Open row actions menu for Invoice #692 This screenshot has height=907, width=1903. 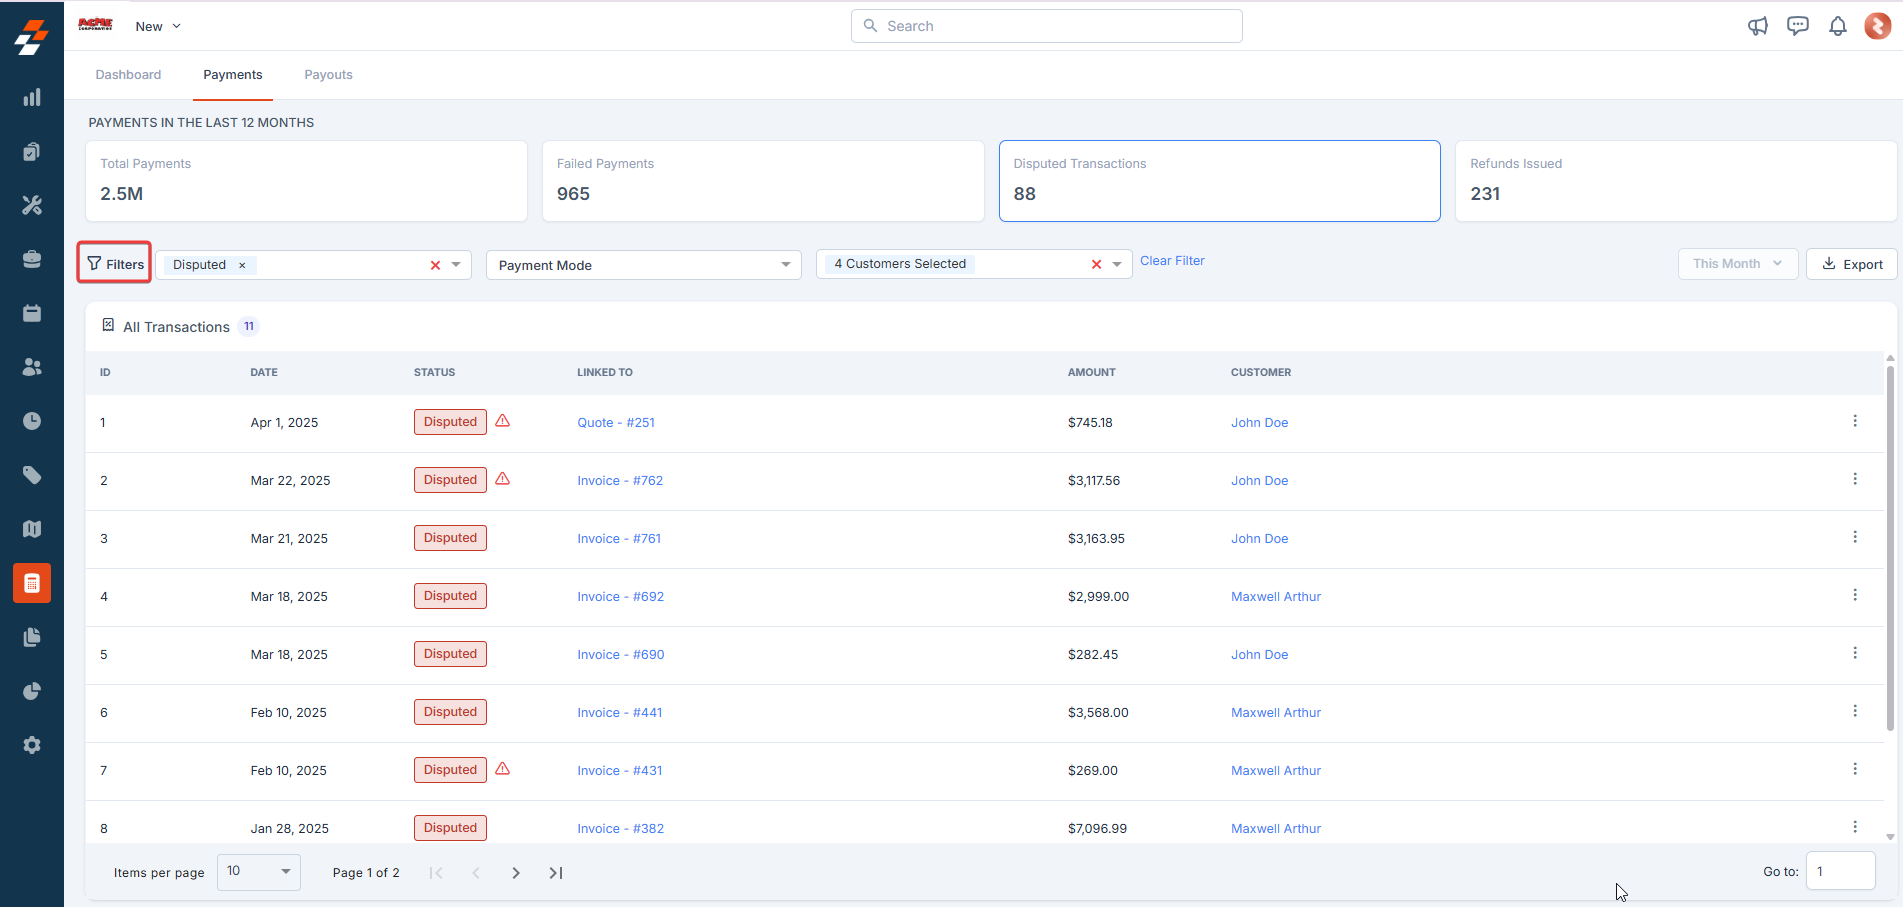[x=1855, y=595]
